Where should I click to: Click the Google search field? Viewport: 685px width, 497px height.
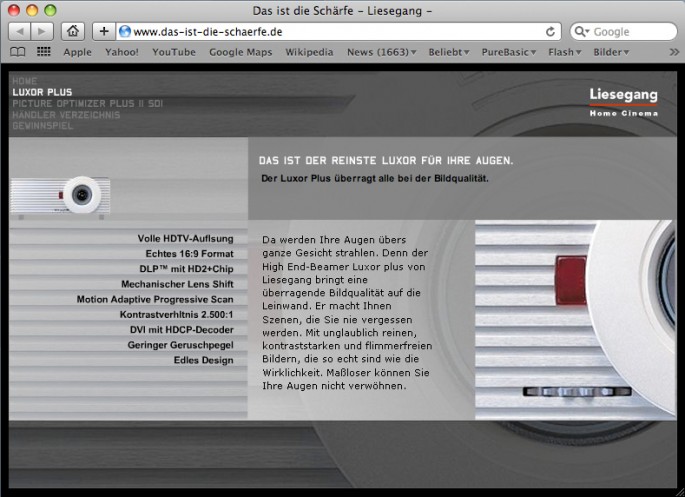coord(623,31)
